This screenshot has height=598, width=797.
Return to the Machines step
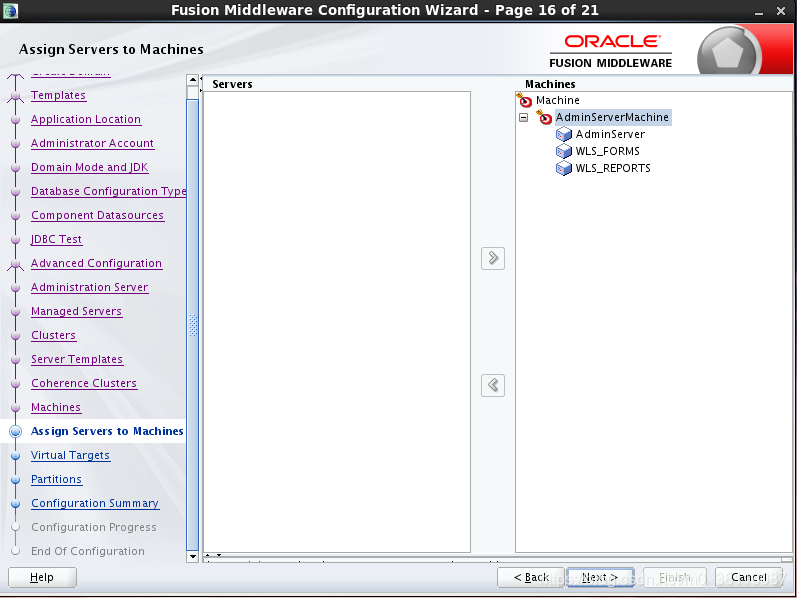click(x=56, y=407)
